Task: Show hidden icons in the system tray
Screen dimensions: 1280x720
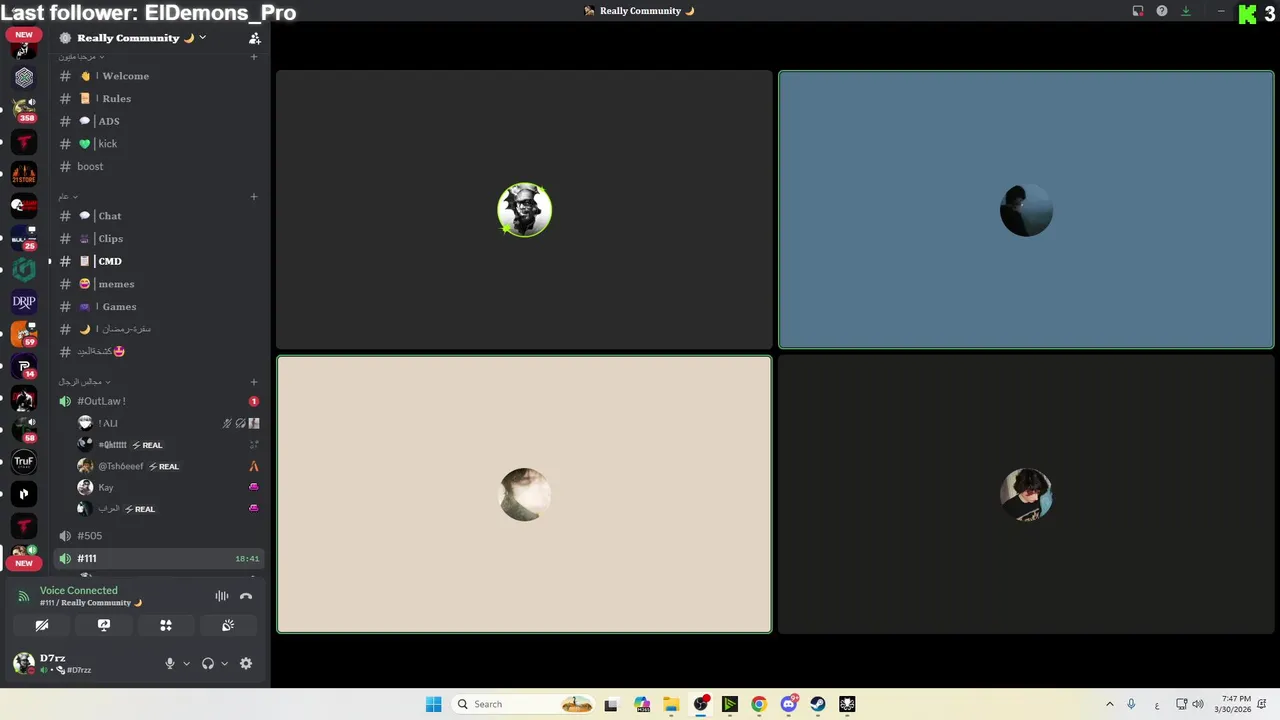Action: point(1109,704)
